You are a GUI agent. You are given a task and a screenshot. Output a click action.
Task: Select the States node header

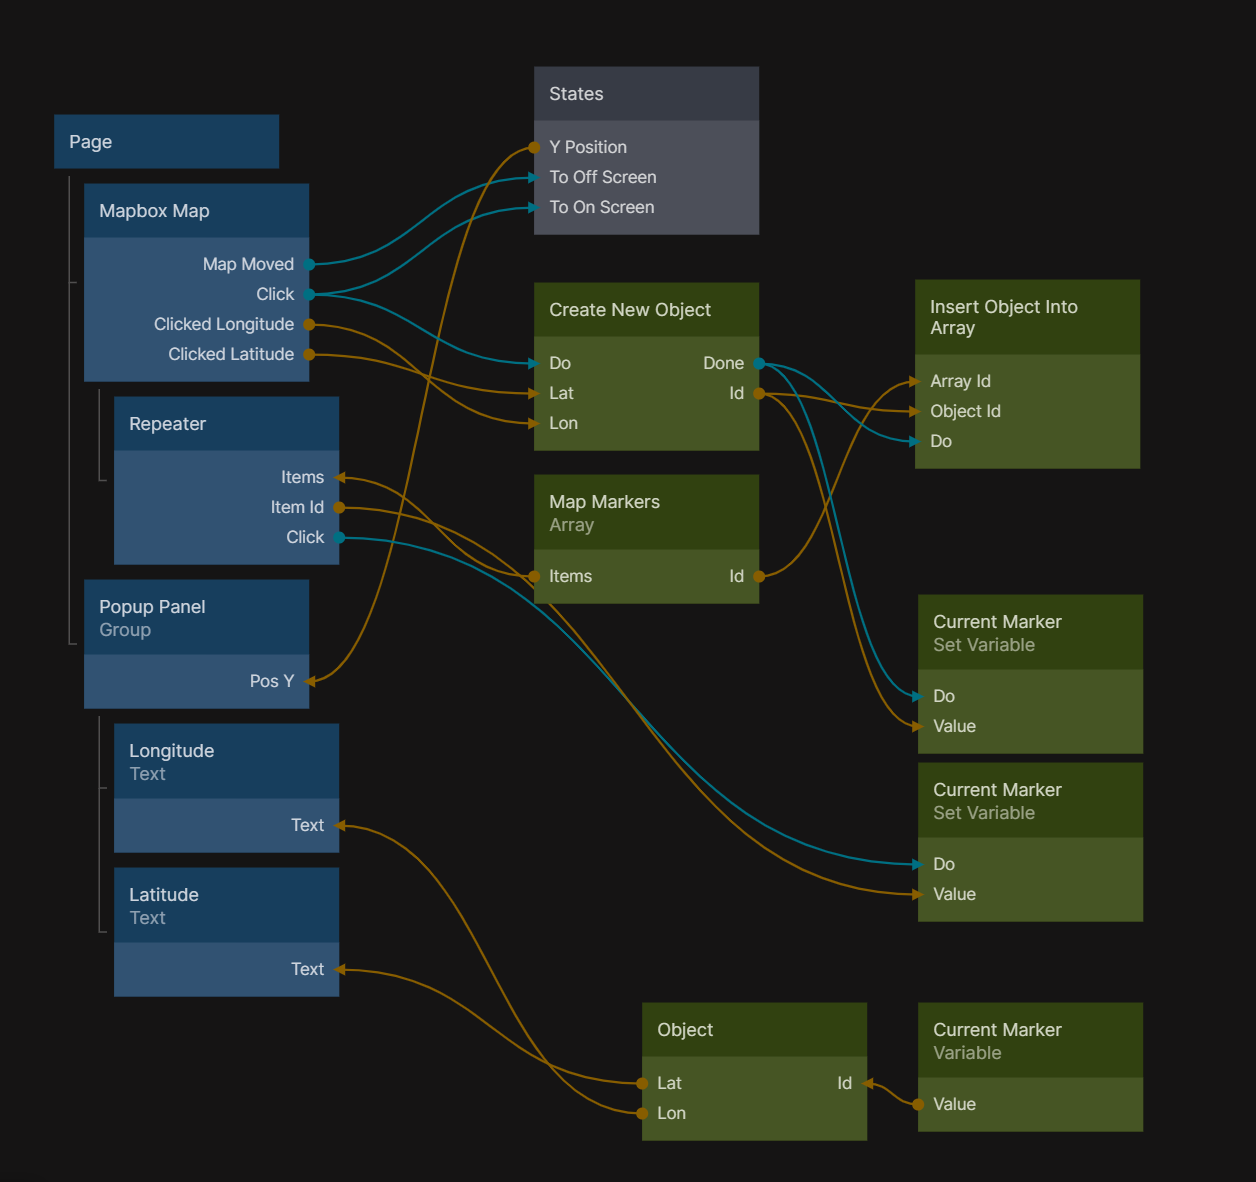click(x=646, y=94)
